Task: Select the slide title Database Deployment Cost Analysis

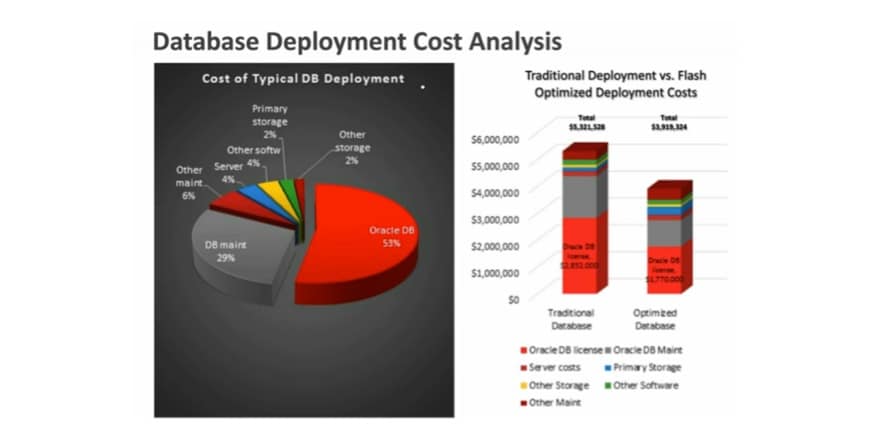Action: pos(357,43)
